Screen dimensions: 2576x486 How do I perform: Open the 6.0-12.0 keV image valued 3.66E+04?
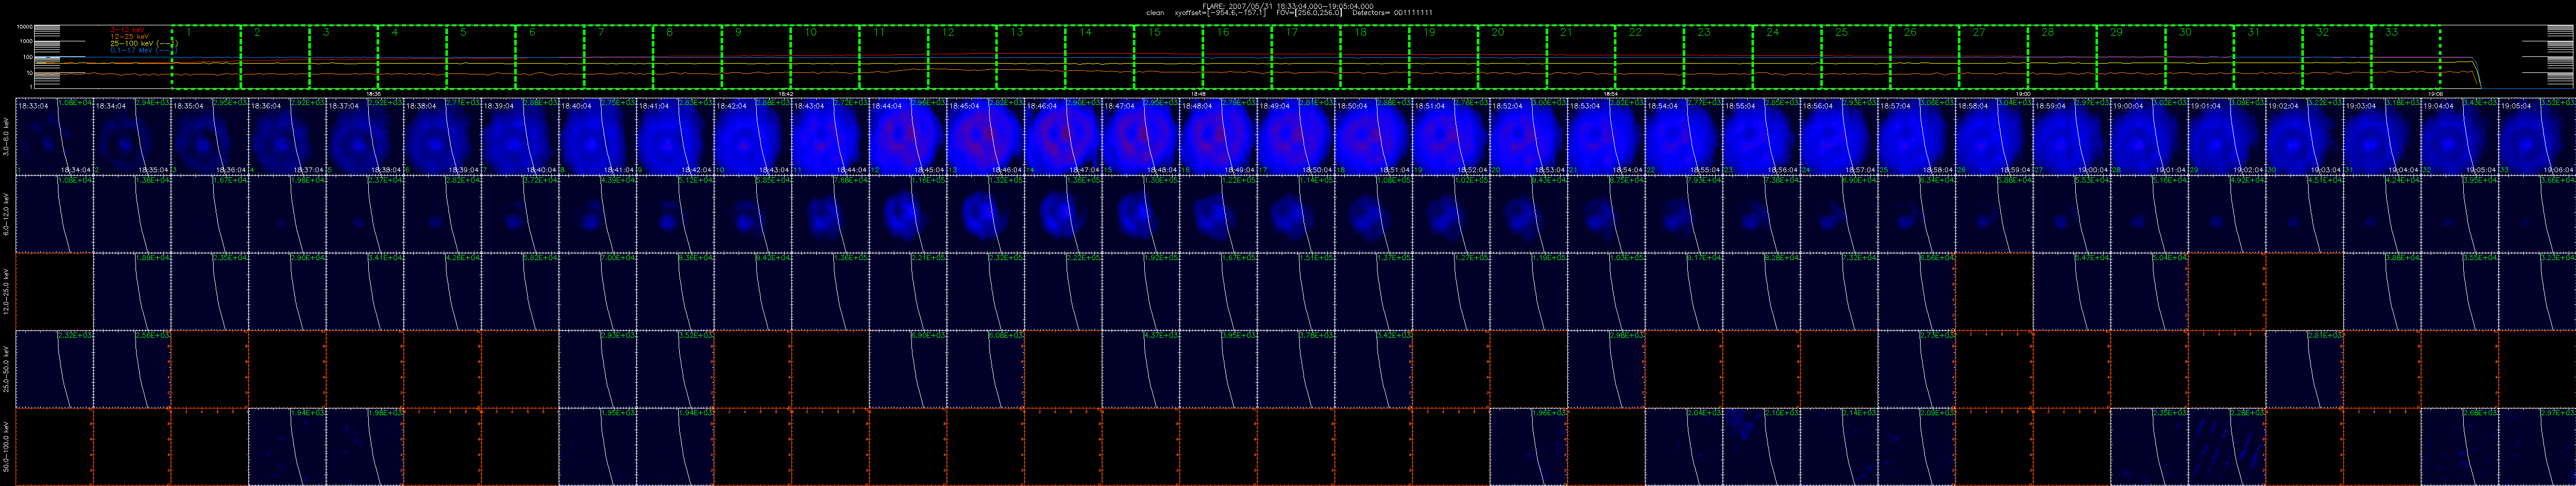pos(2538,213)
